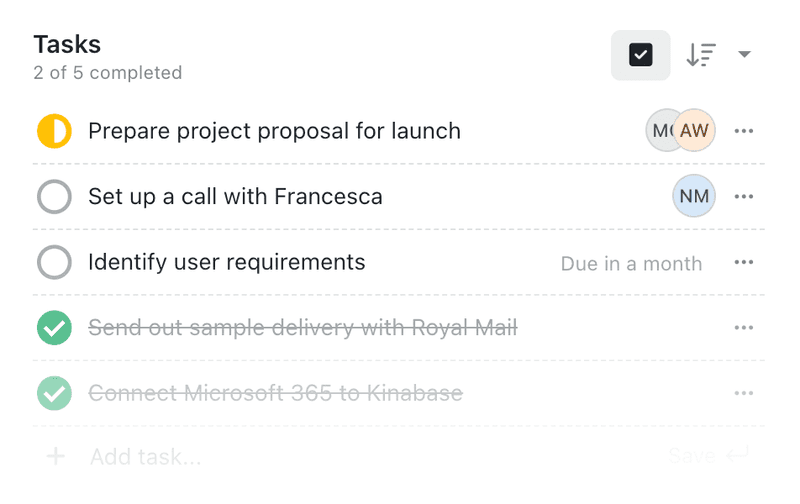Open more options for Identify user requirements

point(743,262)
